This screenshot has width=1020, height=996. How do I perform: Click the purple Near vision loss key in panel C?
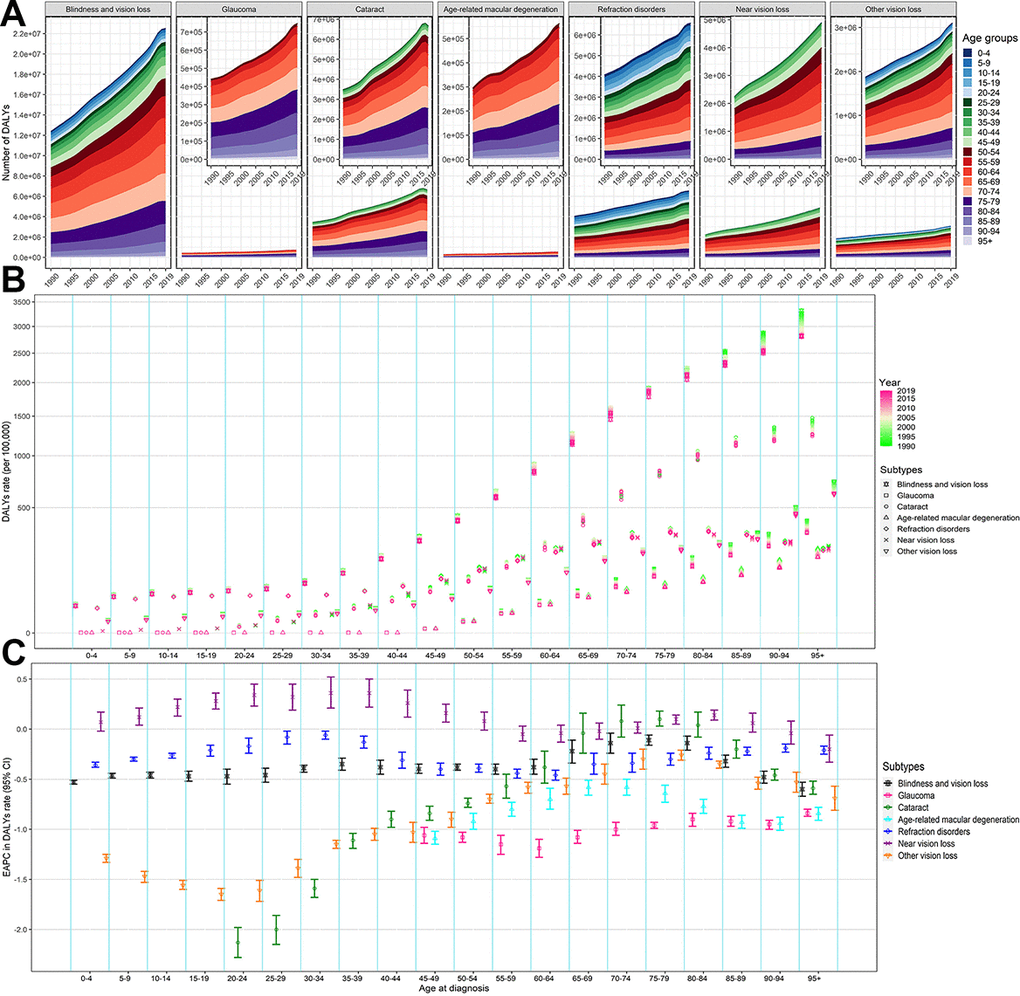890,843
